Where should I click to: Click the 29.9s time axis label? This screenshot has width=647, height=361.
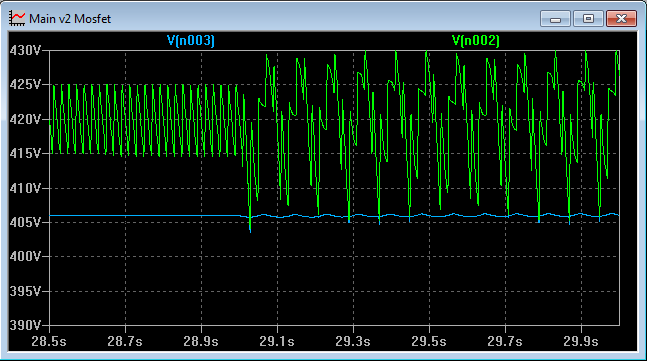(x=581, y=342)
